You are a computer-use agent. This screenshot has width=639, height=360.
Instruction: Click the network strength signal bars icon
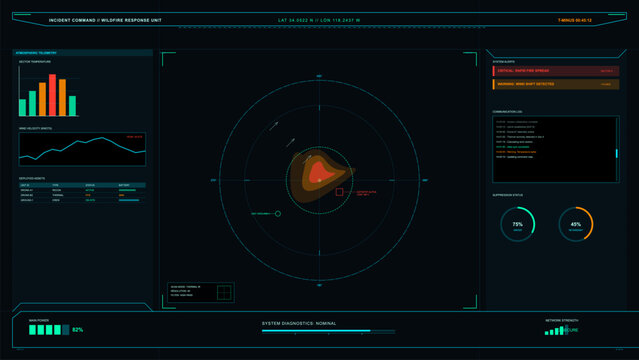tap(555, 331)
